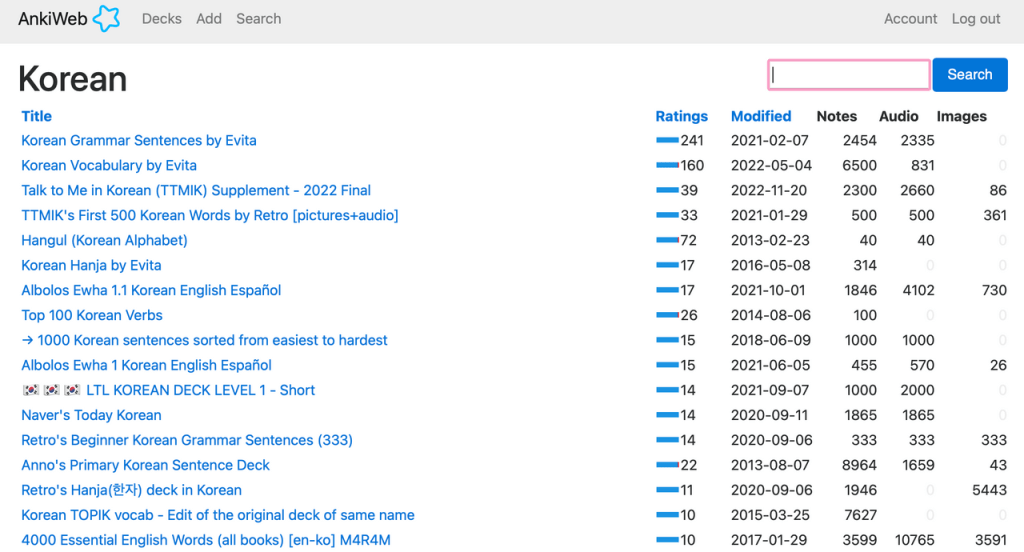
Task: Click the Images column header
Action: (x=961, y=116)
